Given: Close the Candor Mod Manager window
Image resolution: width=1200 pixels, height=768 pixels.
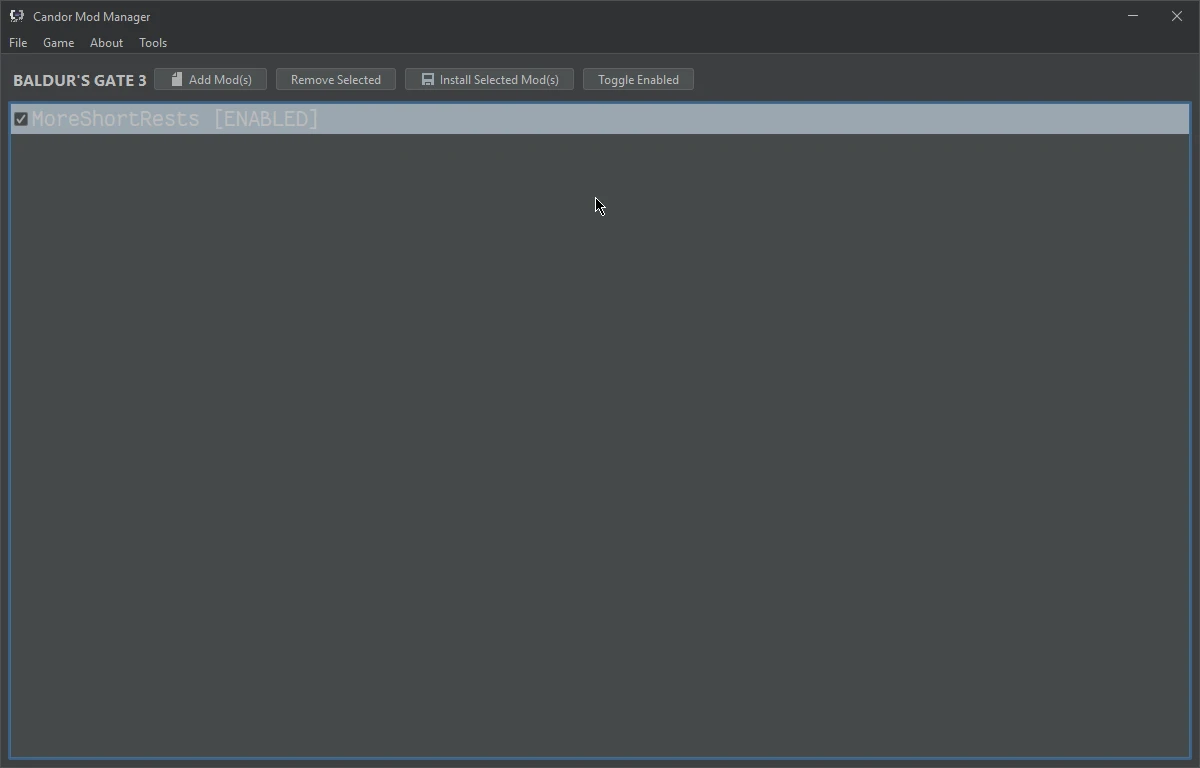Looking at the screenshot, I should [x=1177, y=16].
